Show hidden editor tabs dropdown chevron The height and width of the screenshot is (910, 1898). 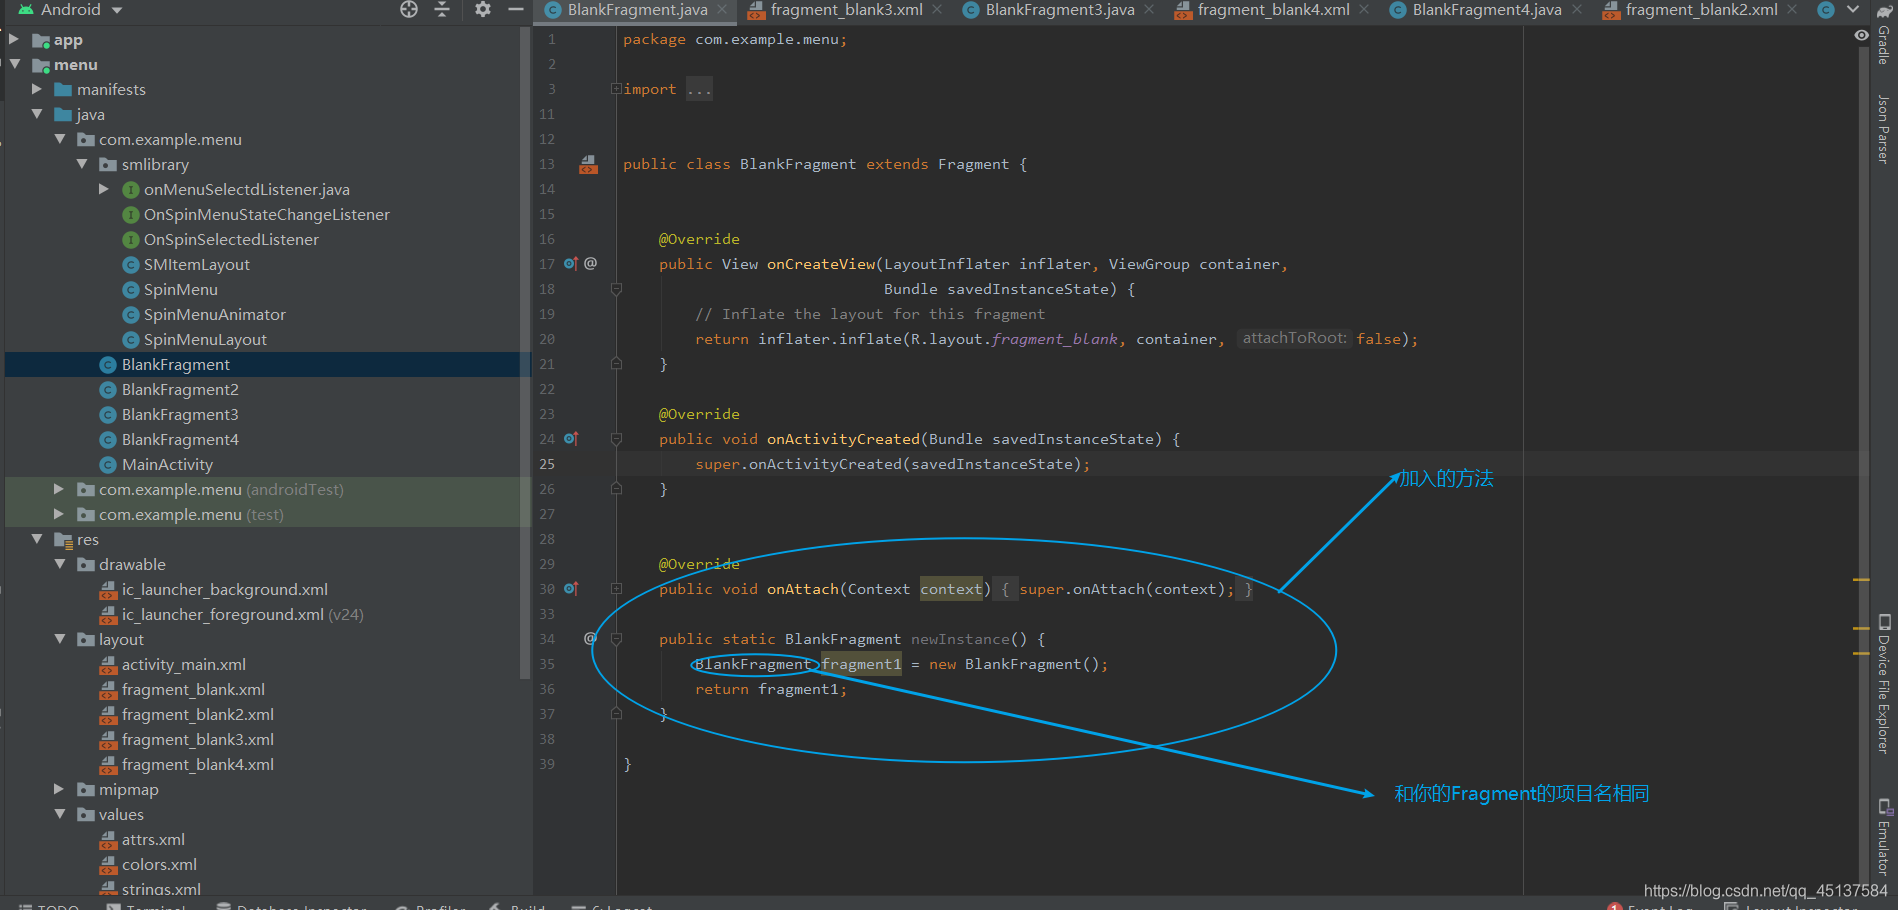click(1853, 10)
